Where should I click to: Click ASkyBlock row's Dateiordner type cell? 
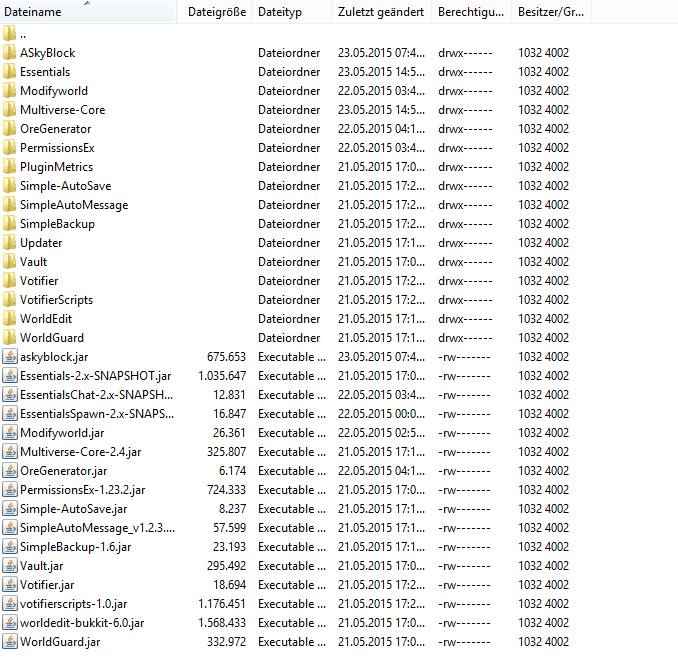[x=289, y=53]
